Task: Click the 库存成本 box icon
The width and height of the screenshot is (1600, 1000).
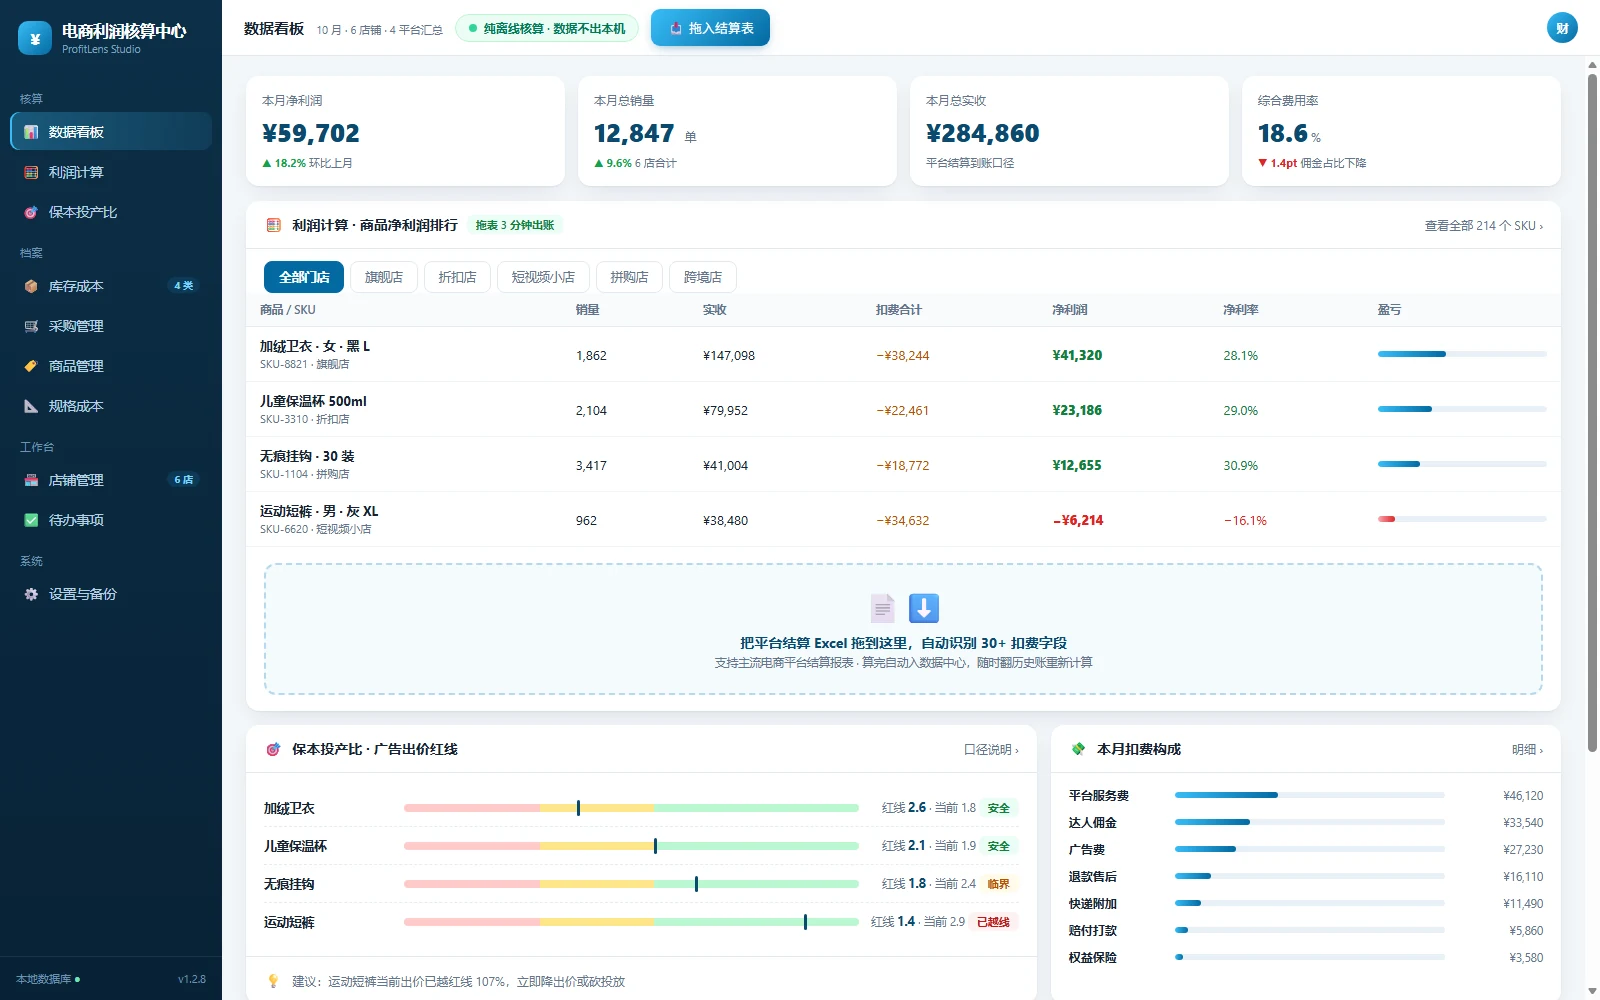Action: click(x=31, y=286)
